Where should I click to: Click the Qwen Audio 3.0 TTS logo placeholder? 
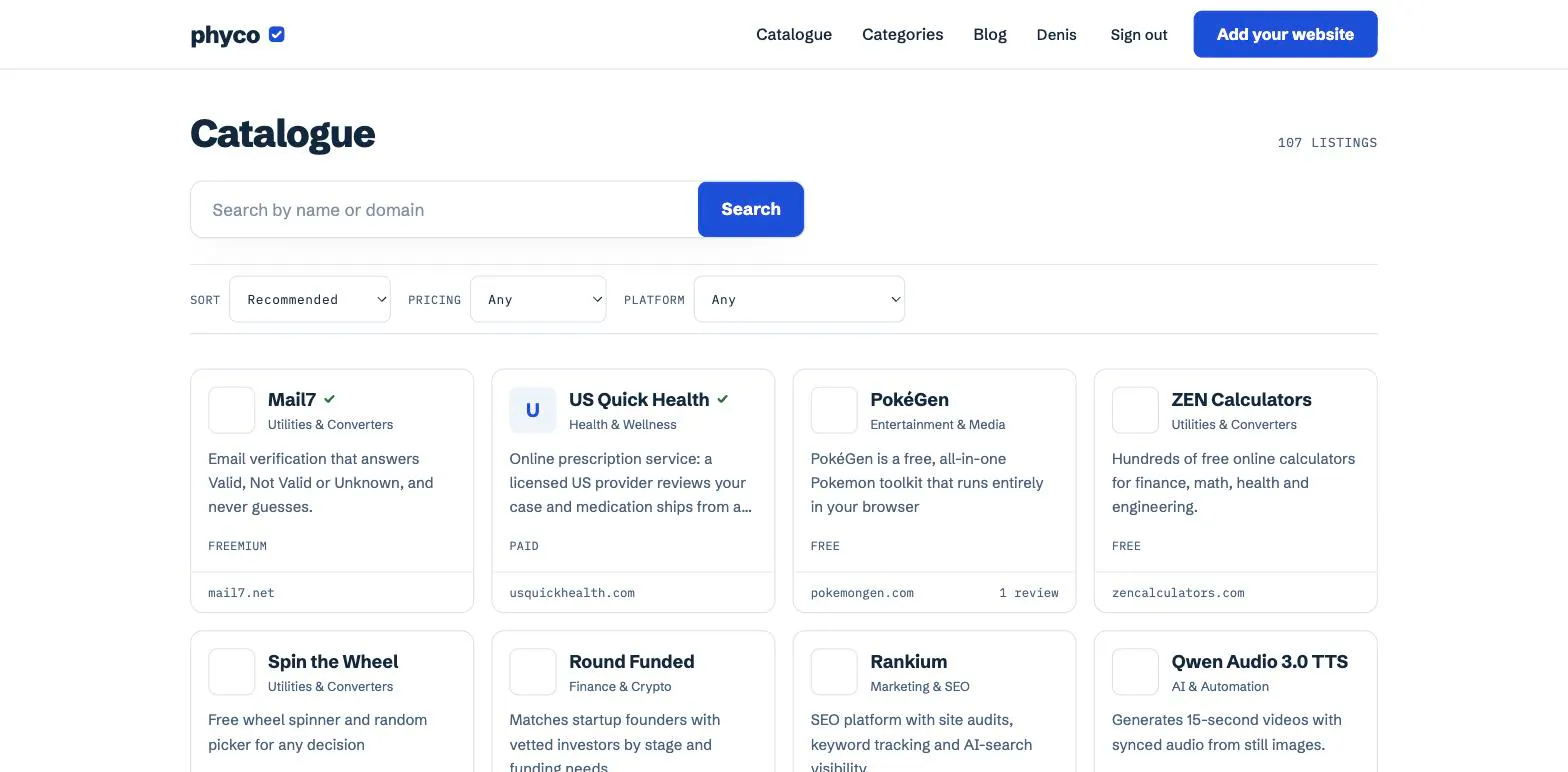(1135, 672)
